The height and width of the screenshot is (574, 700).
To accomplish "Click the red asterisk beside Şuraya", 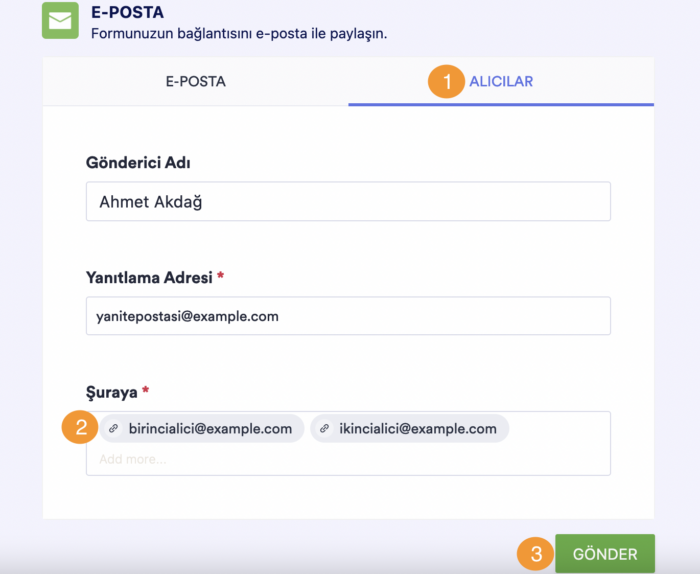I will (x=146, y=390).
